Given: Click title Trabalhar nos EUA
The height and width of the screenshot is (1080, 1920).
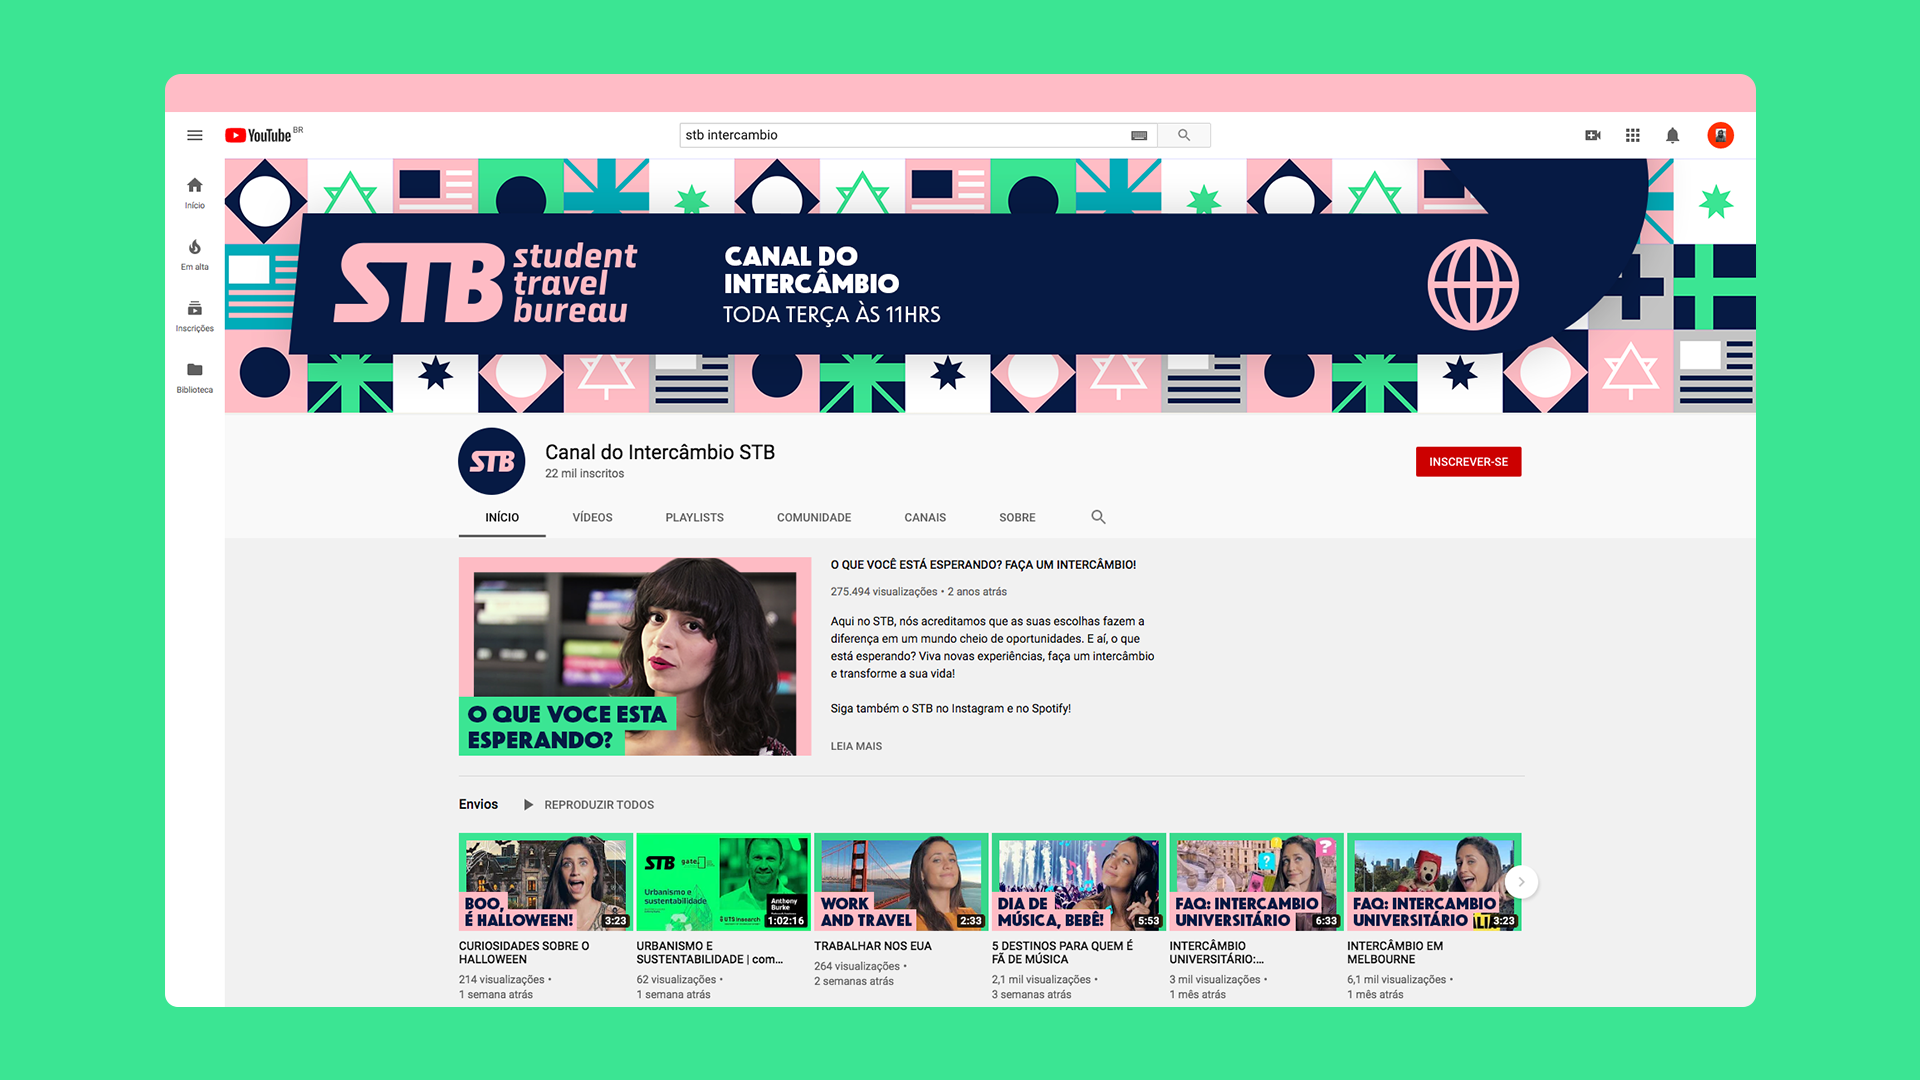Looking at the screenshot, I should (x=873, y=946).
